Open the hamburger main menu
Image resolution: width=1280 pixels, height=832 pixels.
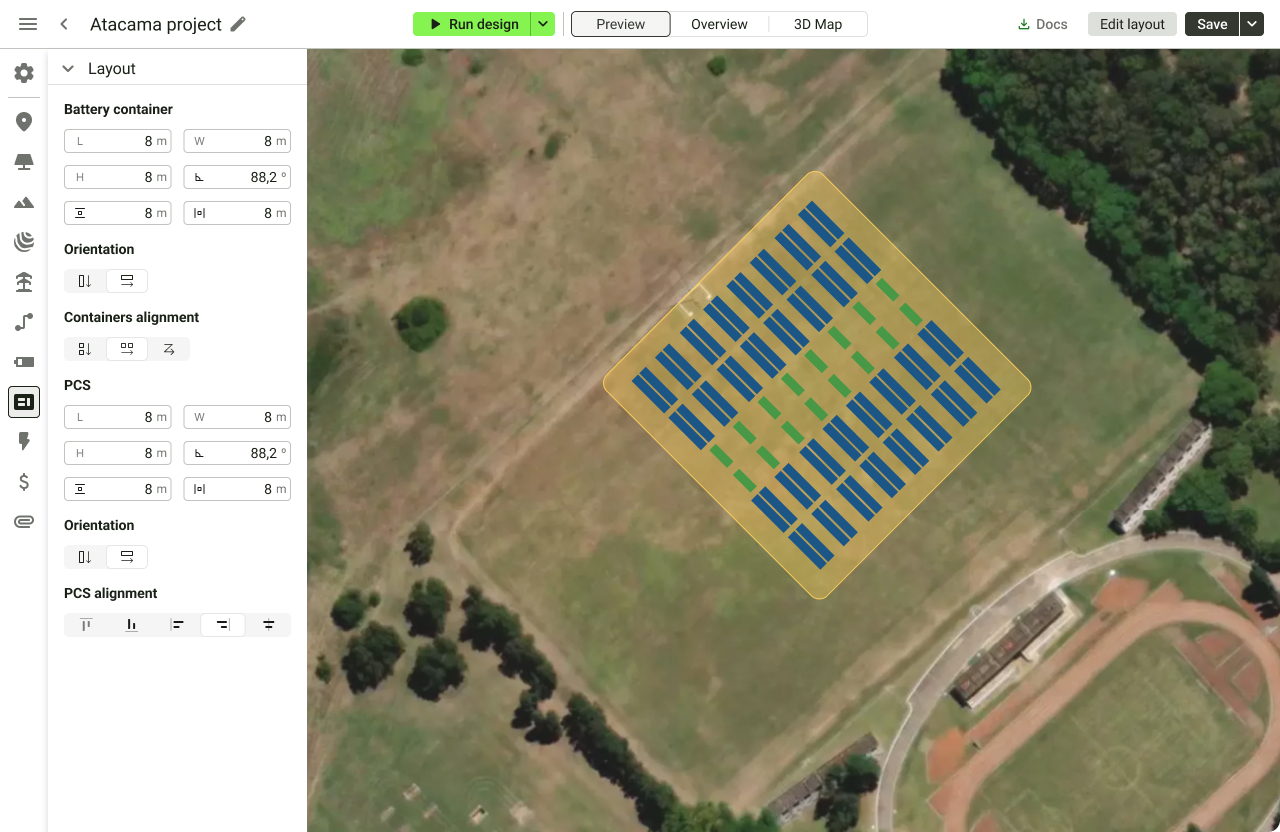pyautogui.click(x=28, y=24)
